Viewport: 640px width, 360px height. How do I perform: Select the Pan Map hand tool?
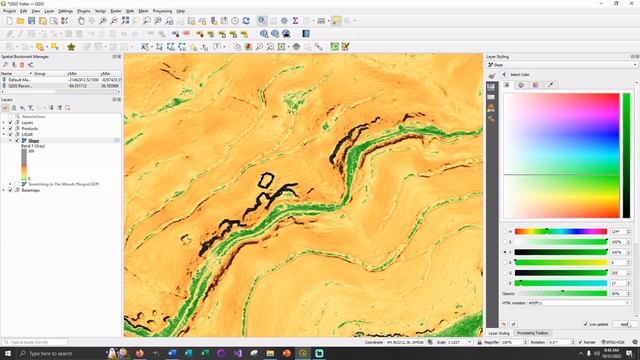pos(81,21)
